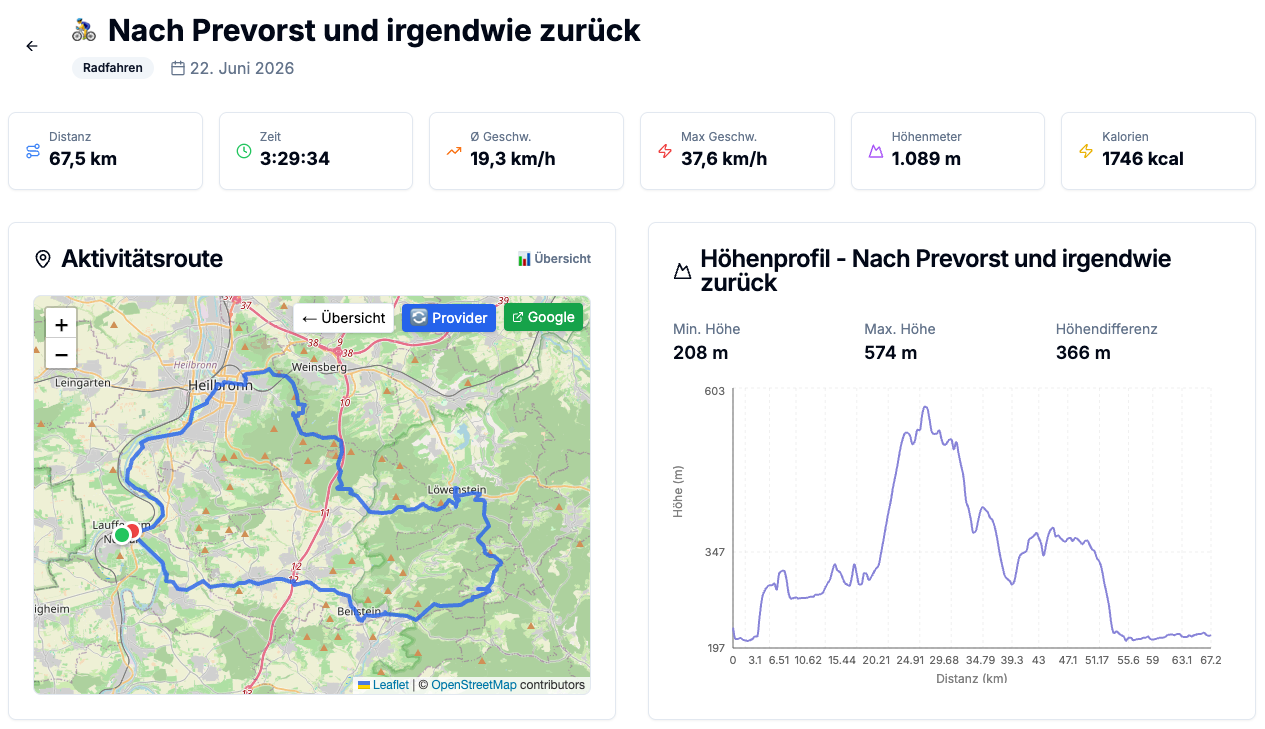Click the Löwenstein label on the map

coord(455,489)
